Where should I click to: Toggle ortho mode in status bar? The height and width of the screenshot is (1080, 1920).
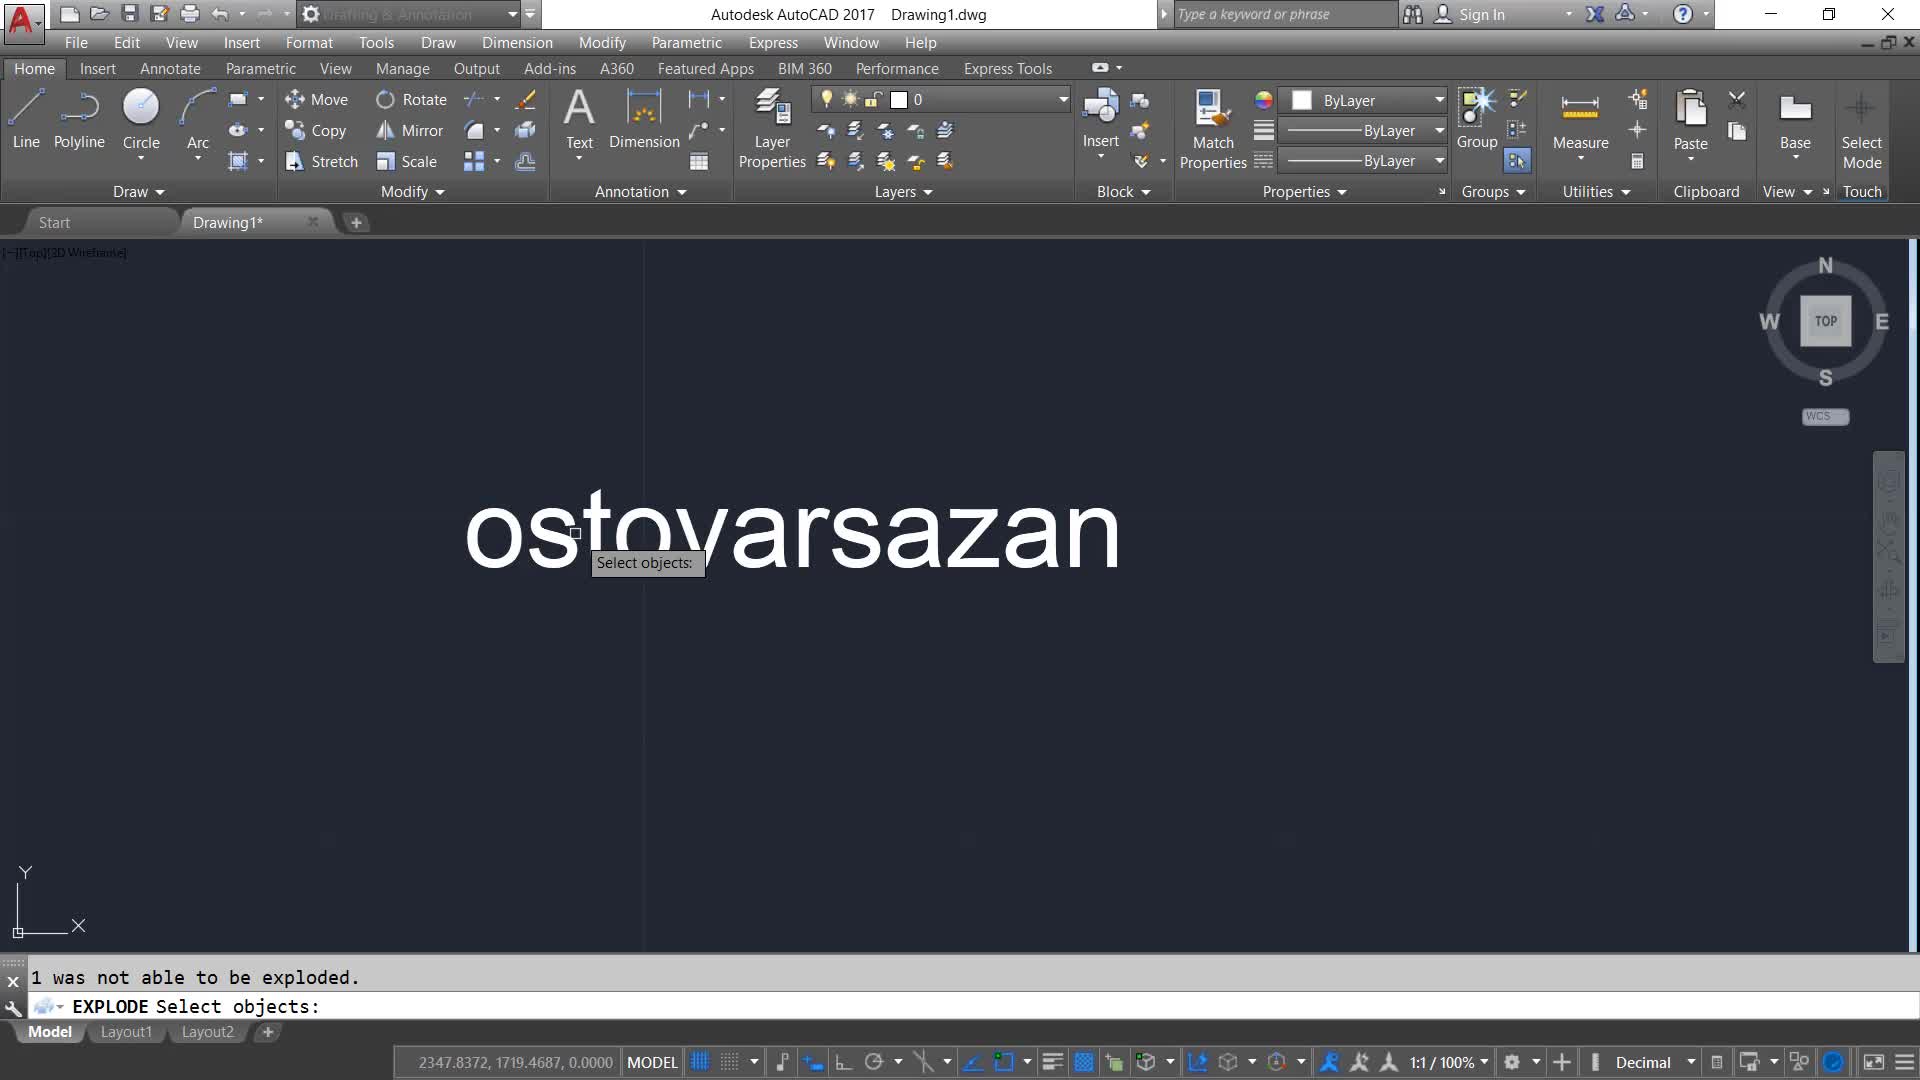(843, 1062)
